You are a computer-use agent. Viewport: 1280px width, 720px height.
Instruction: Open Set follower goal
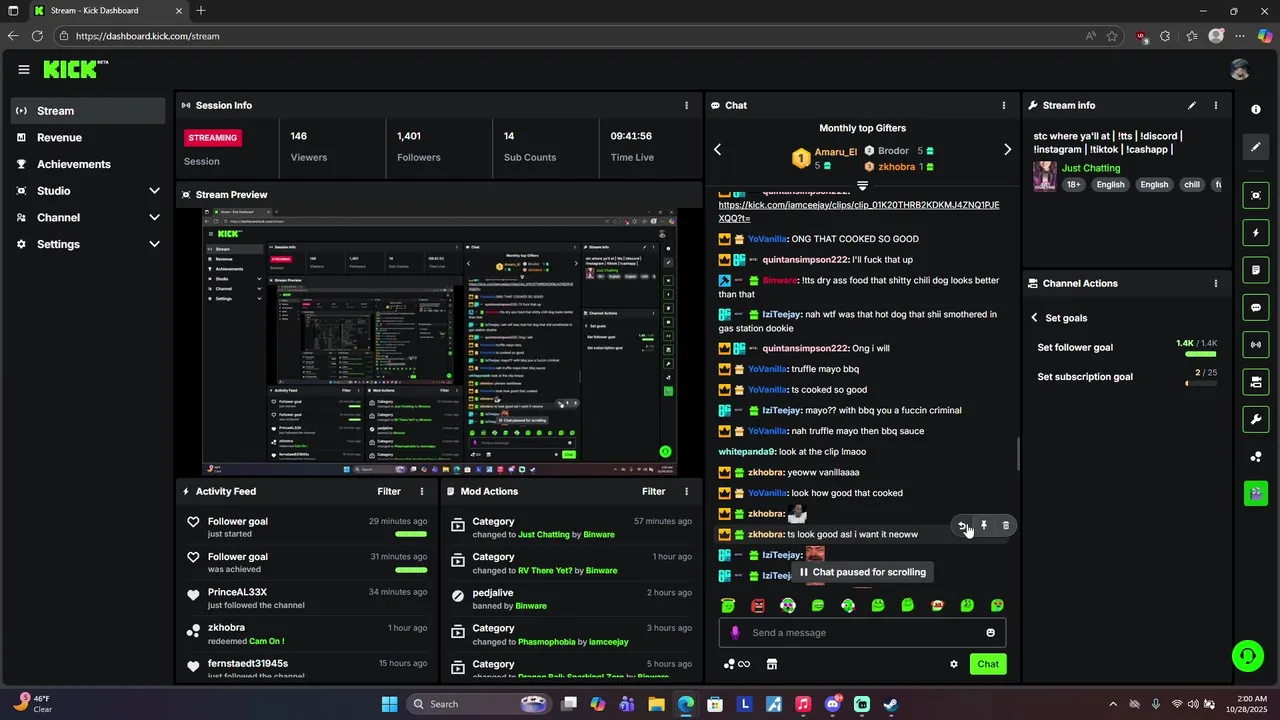(x=1075, y=348)
